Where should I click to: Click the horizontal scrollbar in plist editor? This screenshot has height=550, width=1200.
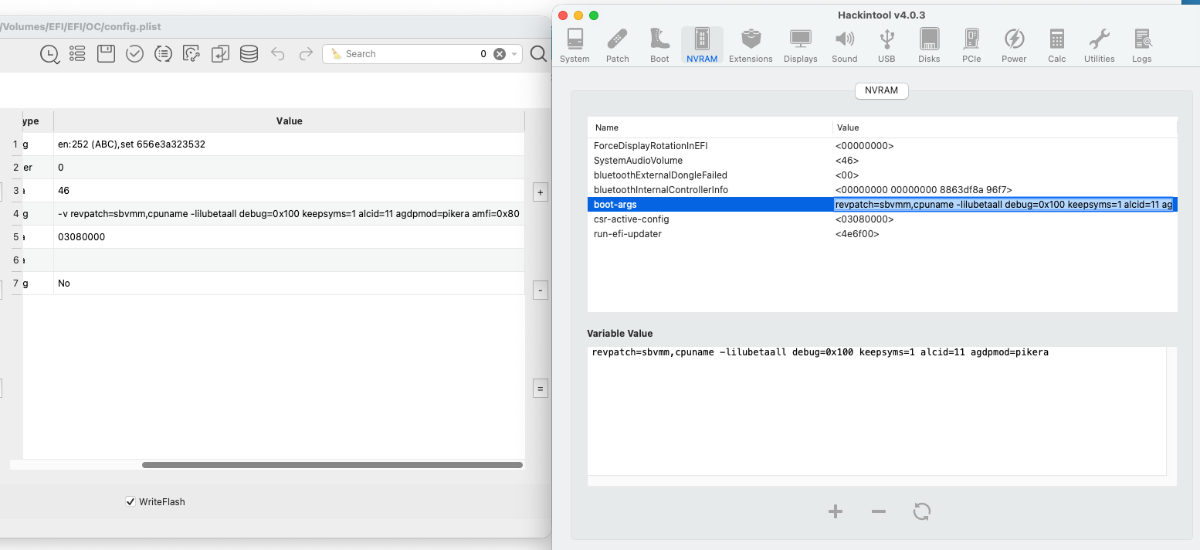[332, 465]
